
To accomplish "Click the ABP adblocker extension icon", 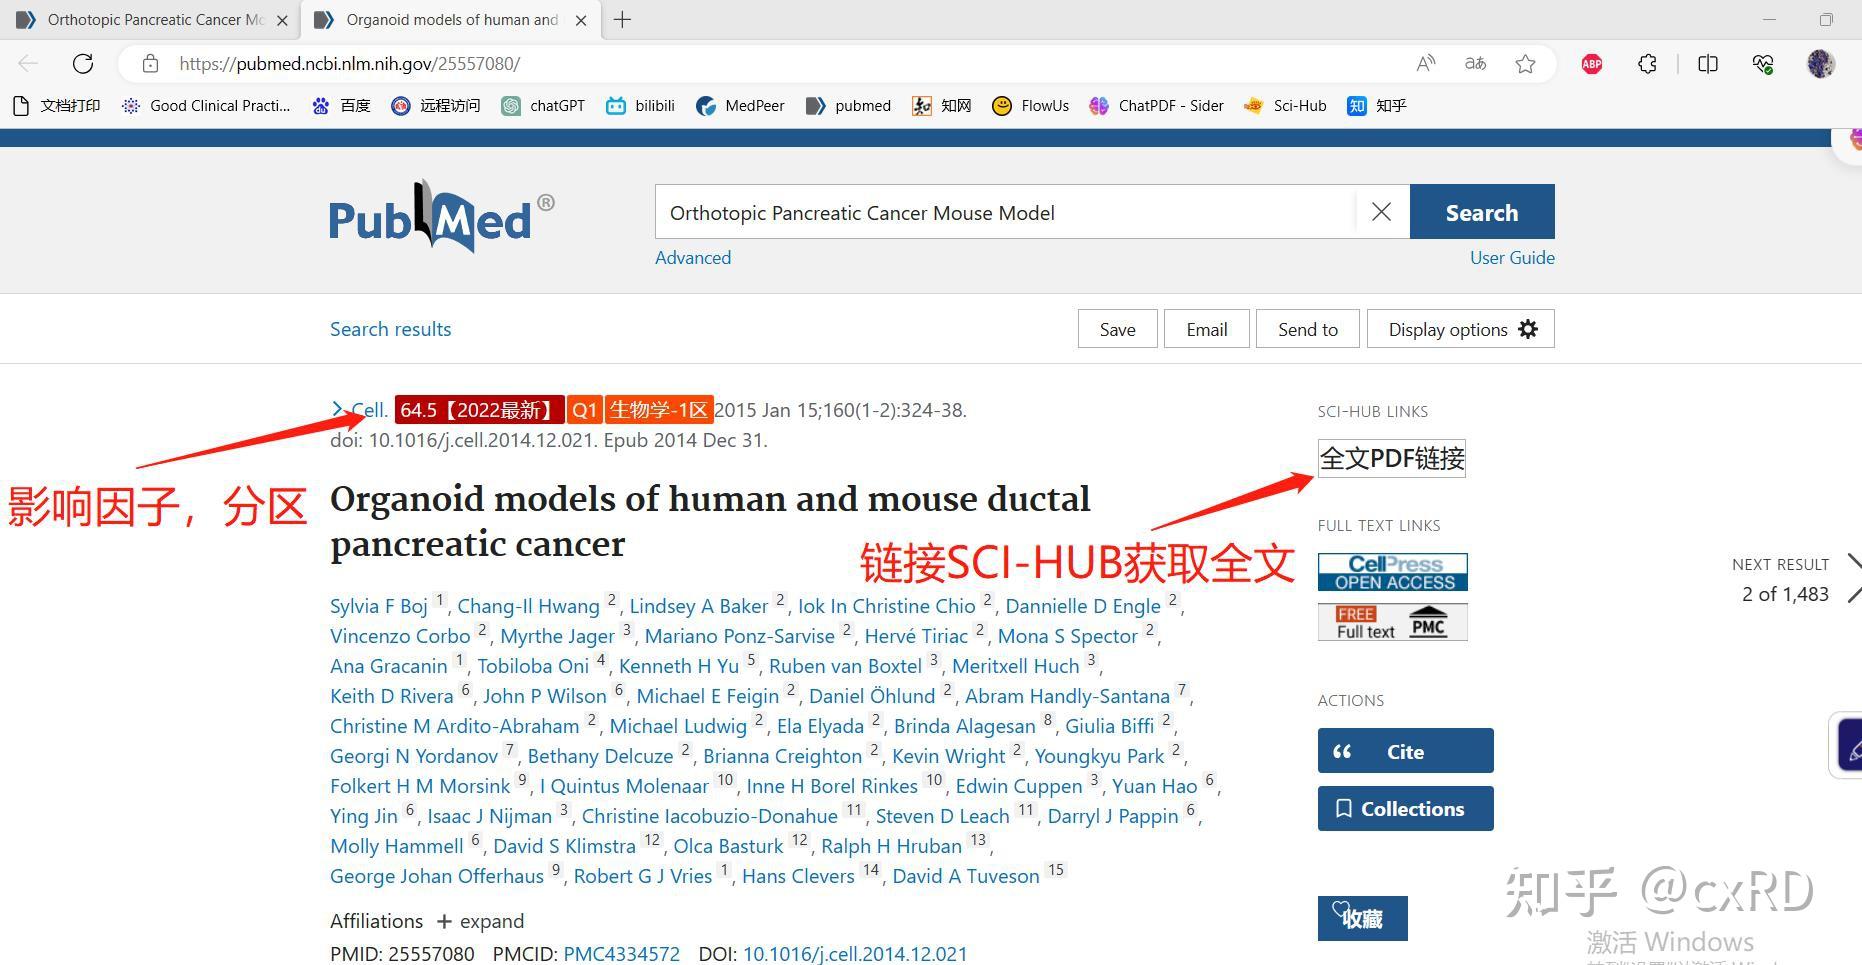I will click(1590, 63).
